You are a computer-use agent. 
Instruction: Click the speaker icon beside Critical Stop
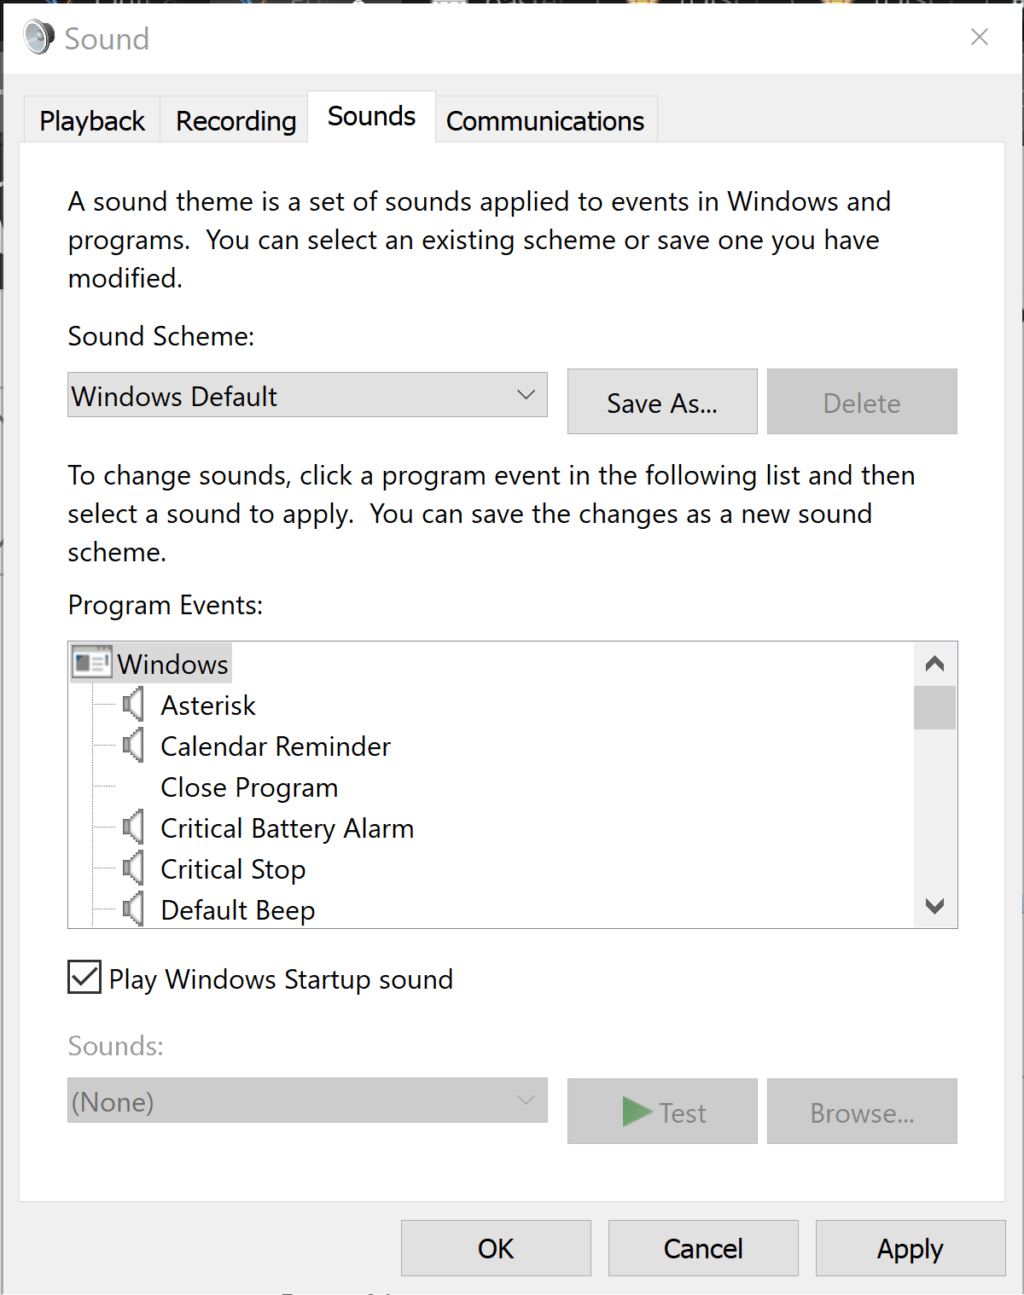pyautogui.click(x=134, y=867)
